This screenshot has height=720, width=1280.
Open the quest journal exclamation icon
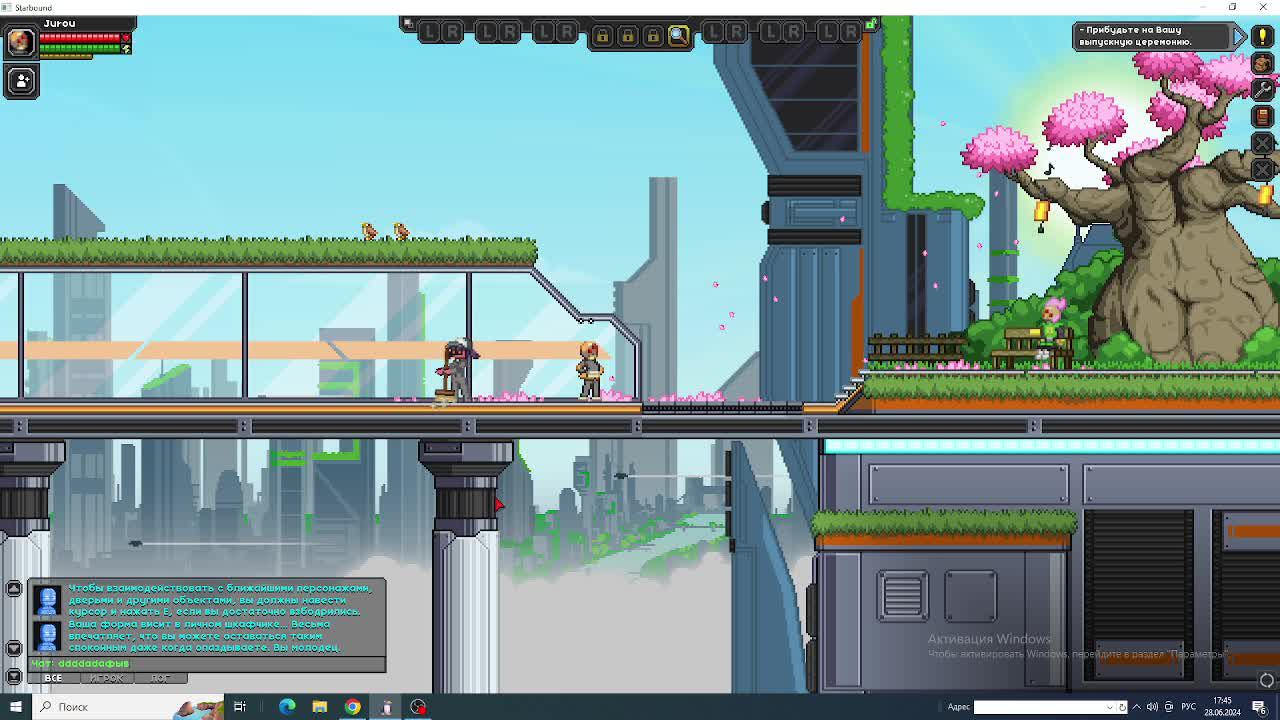(1262, 37)
